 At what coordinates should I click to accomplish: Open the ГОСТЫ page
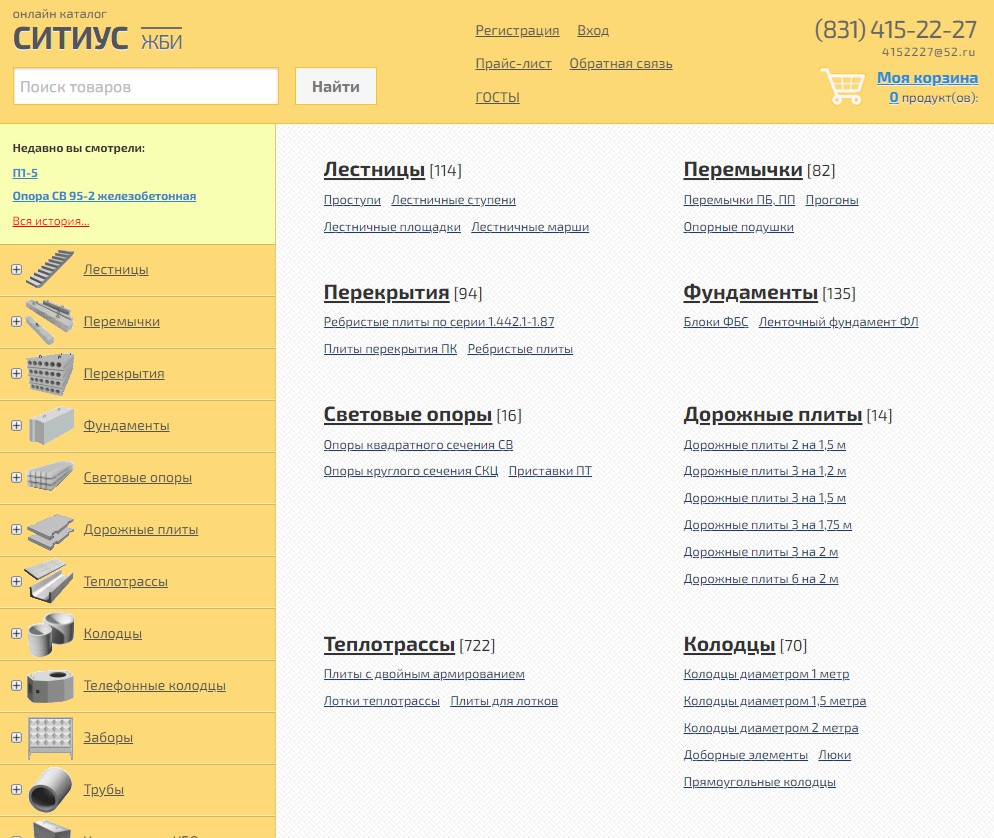(x=498, y=97)
